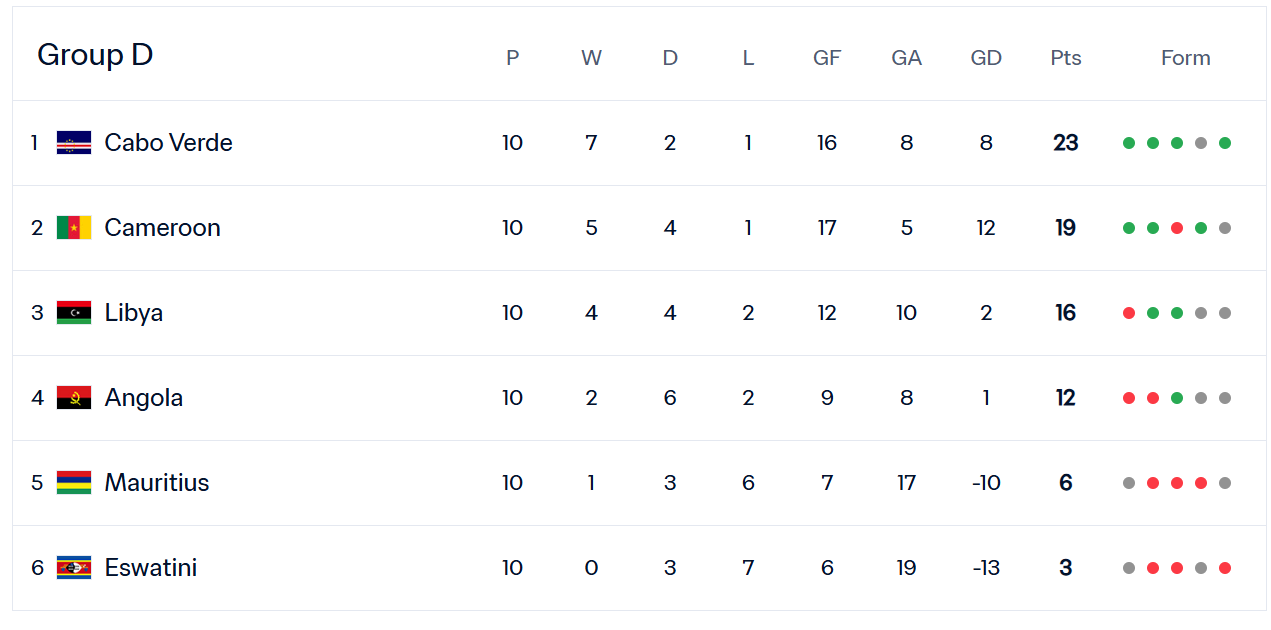This screenshot has height=630, width=1271.
Task: Click Libya's first red form dot
Action: click(1129, 313)
